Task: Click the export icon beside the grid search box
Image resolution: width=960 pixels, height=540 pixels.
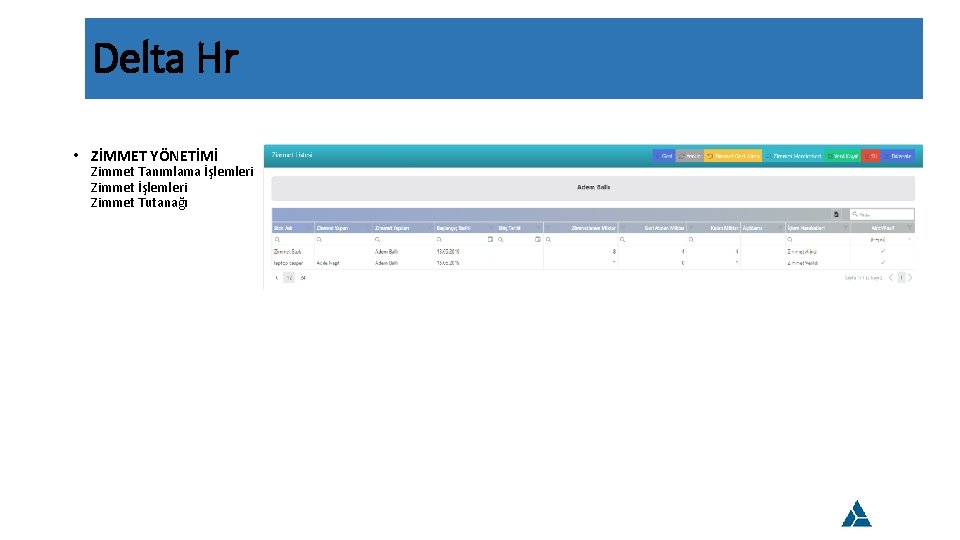Action: coord(836,214)
